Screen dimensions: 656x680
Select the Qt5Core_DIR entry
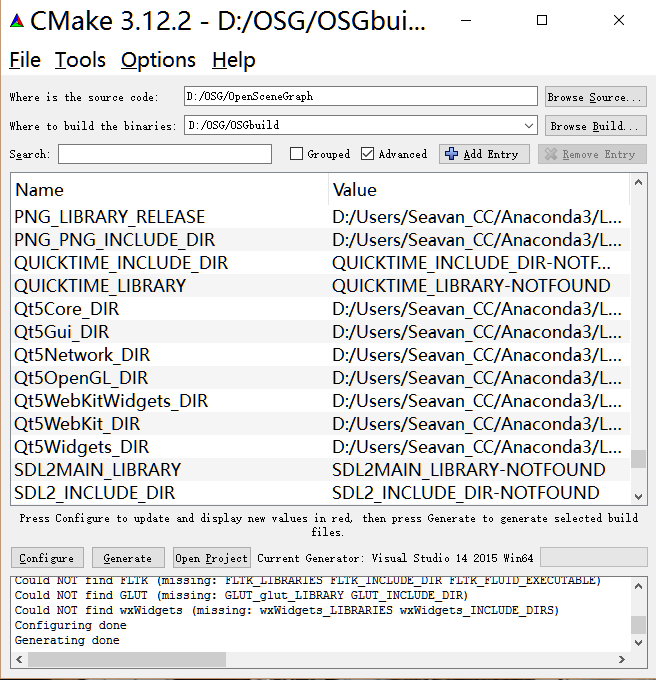pyautogui.click(x=67, y=309)
